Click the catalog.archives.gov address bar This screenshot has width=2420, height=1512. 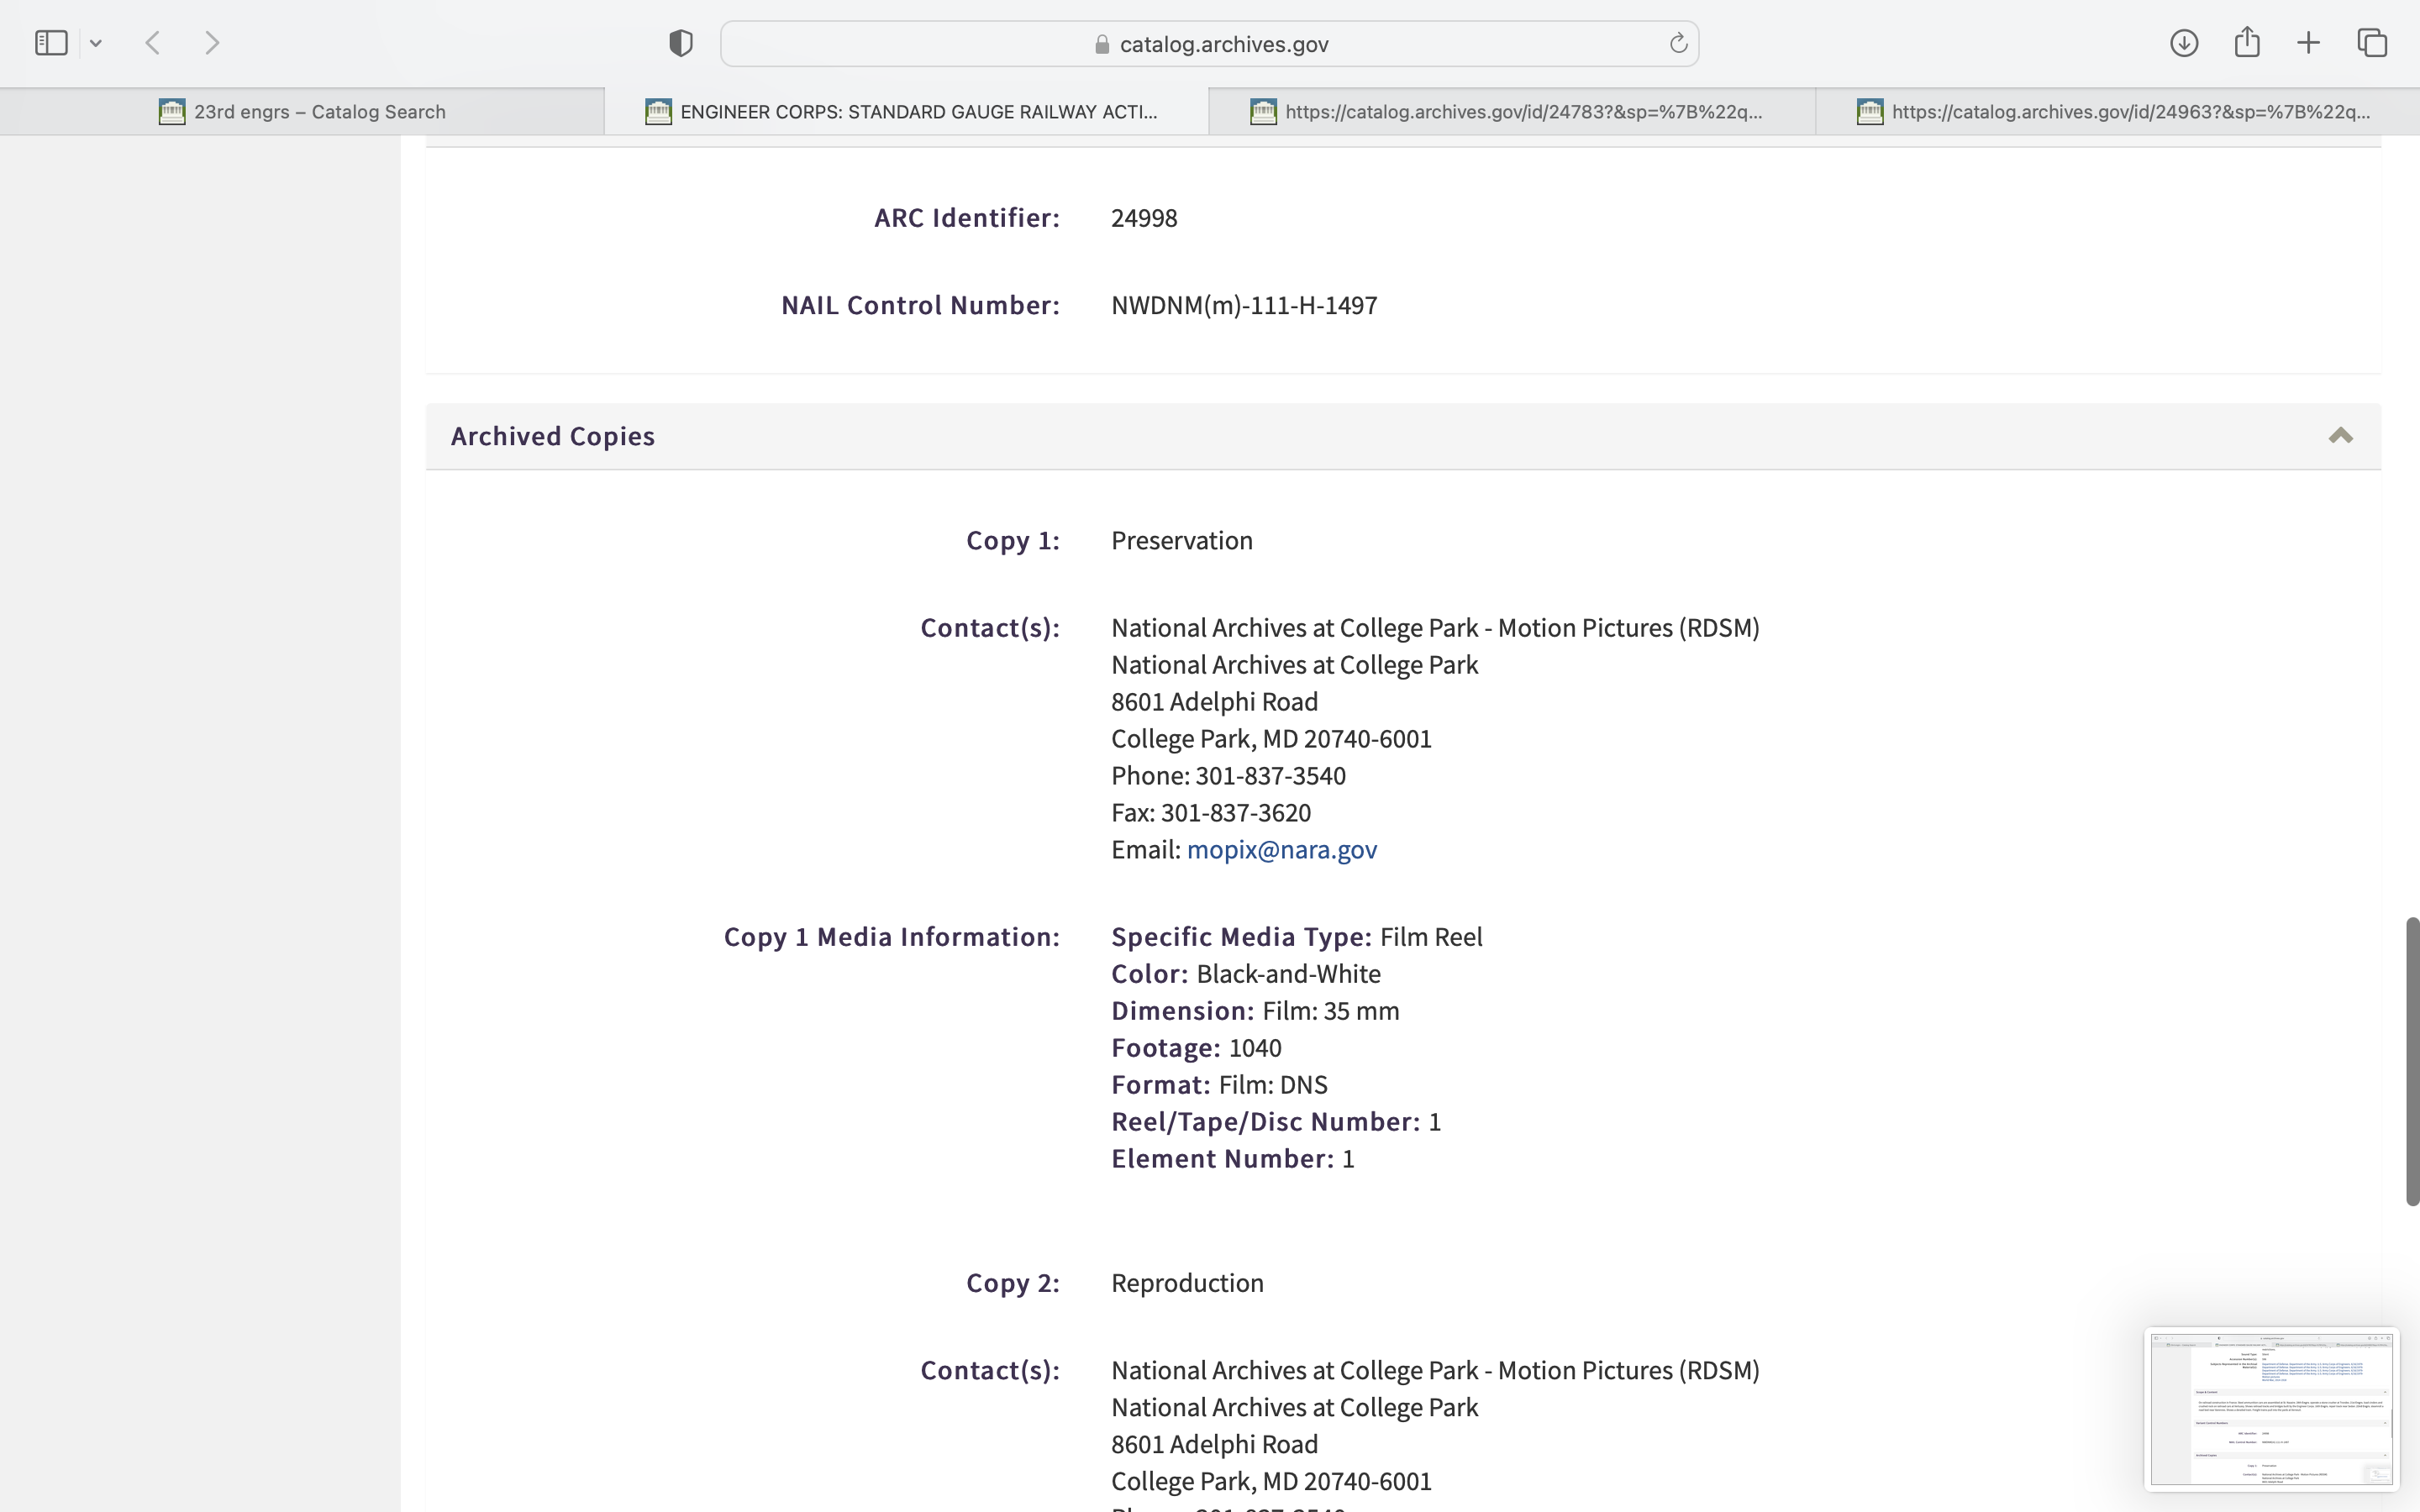[x=1210, y=44]
